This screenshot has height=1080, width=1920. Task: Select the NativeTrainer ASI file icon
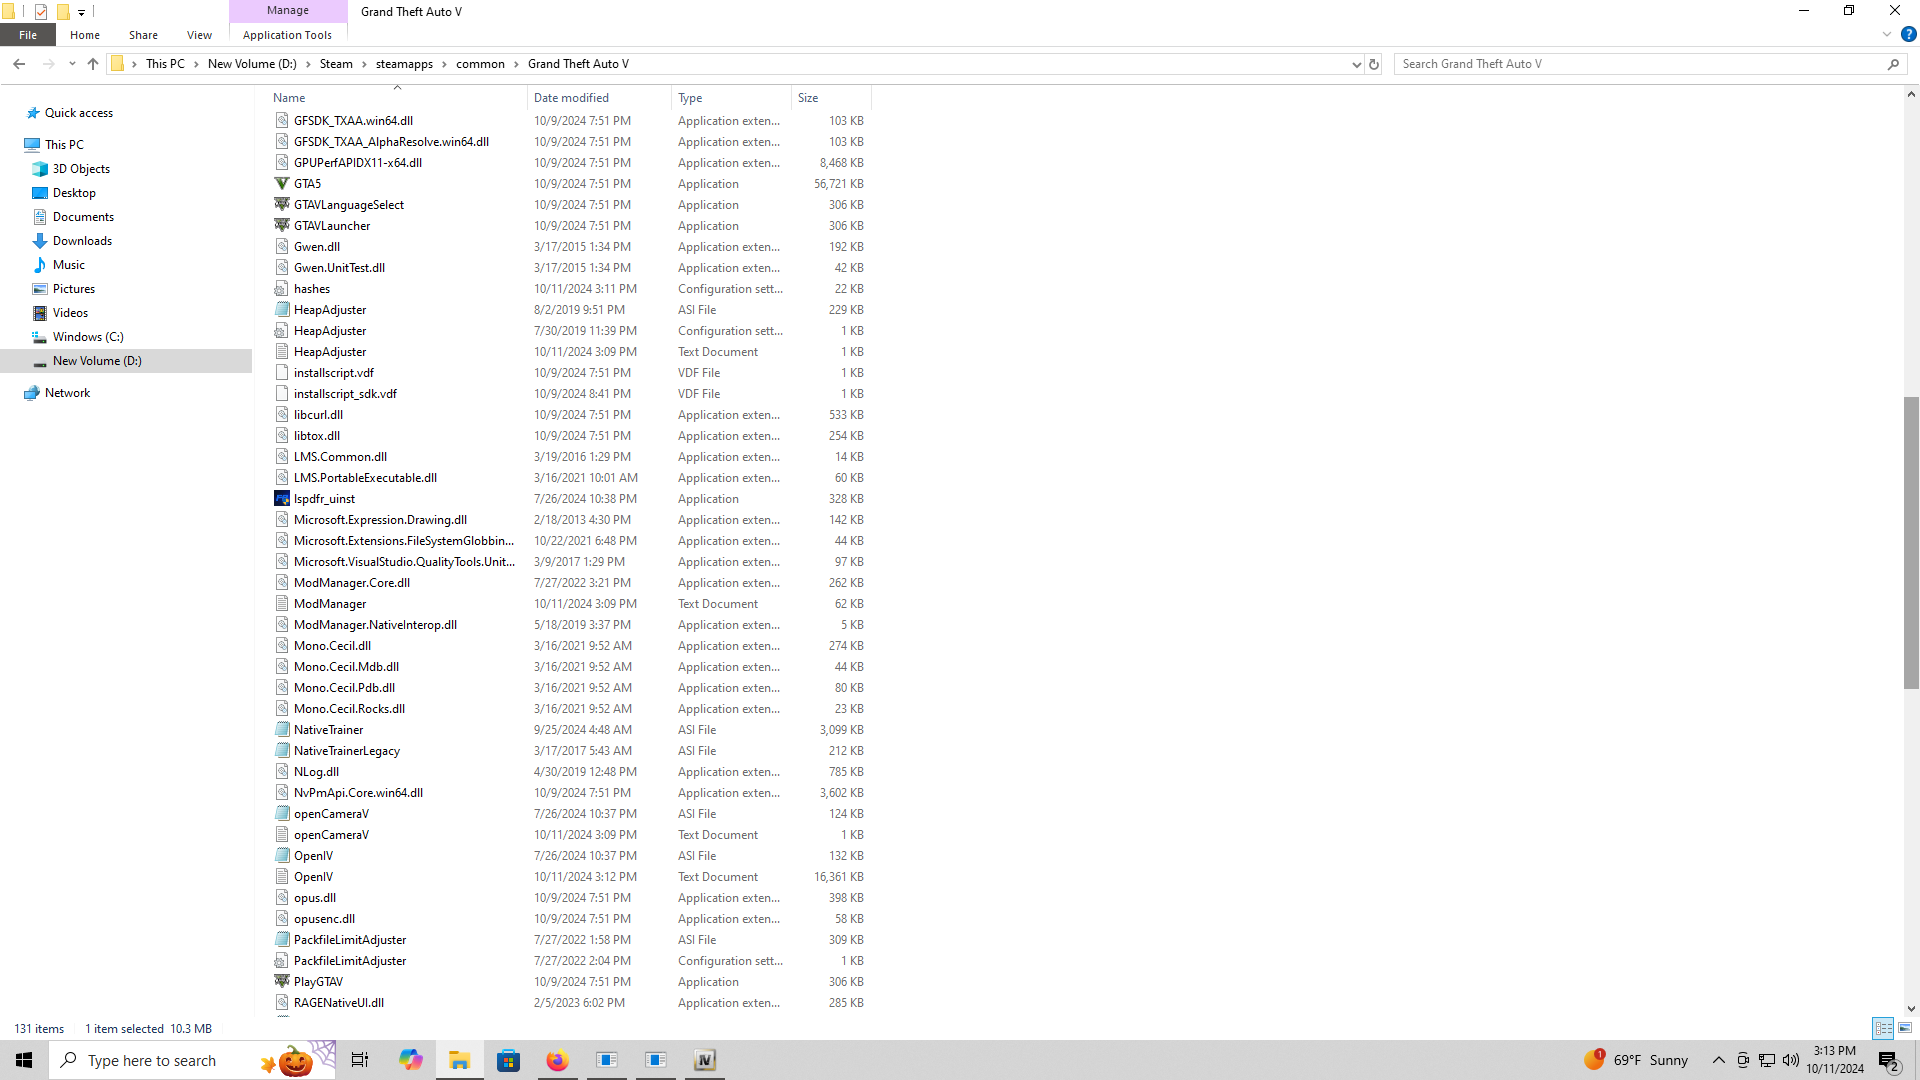(282, 730)
